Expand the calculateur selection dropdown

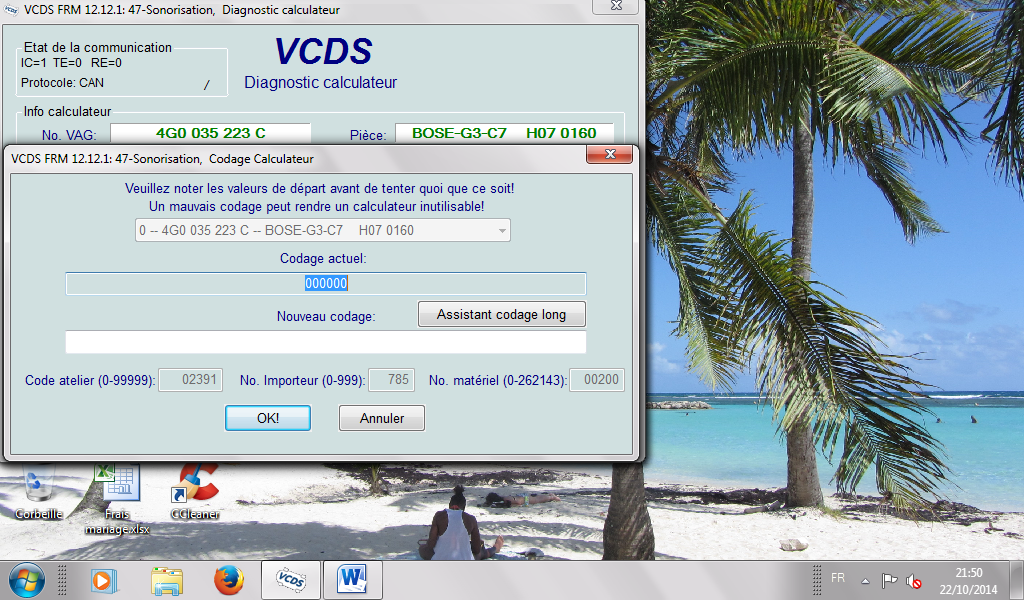tap(502, 230)
